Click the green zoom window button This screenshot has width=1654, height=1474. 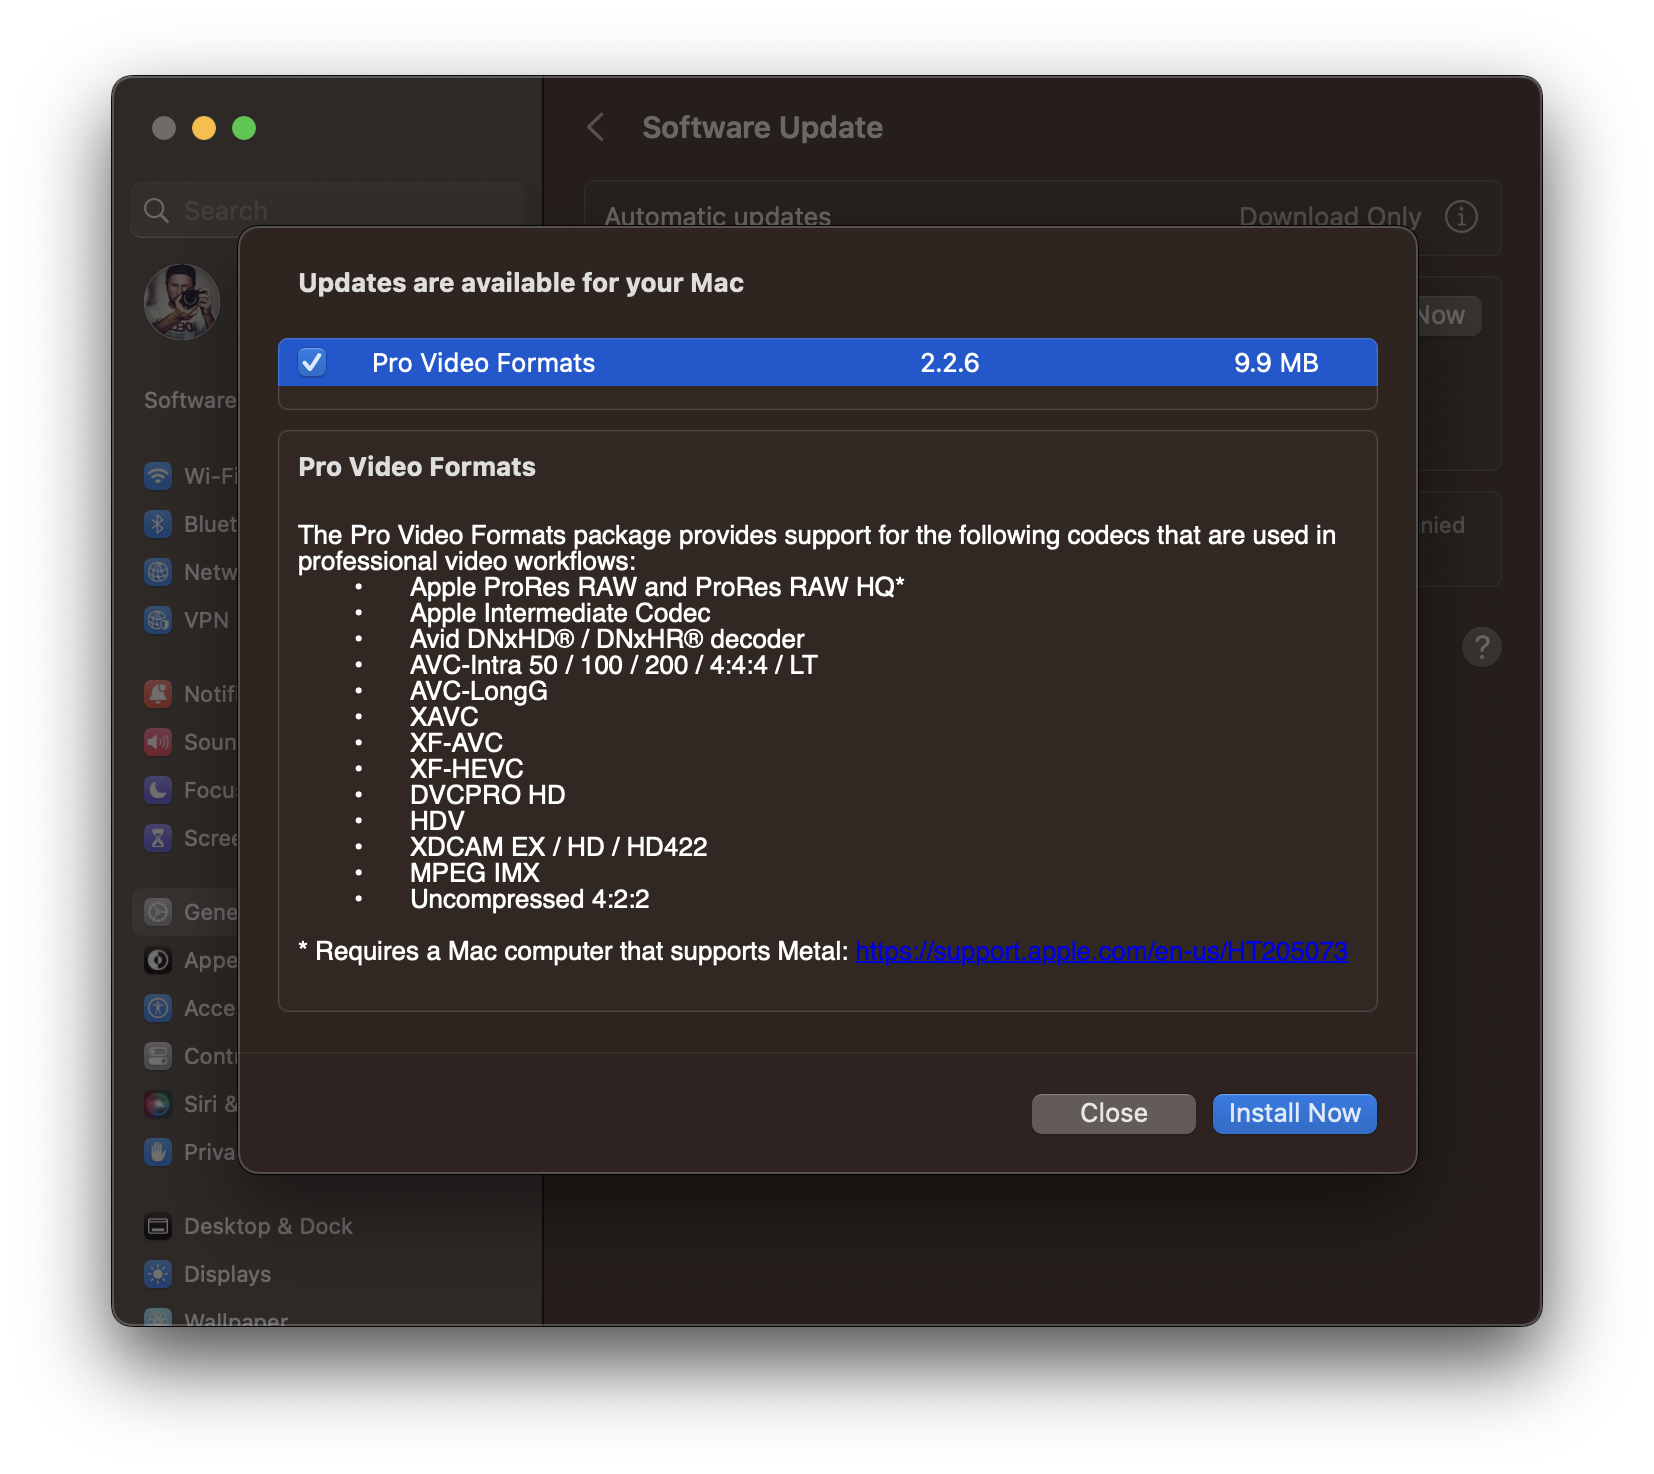click(x=244, y=128)
